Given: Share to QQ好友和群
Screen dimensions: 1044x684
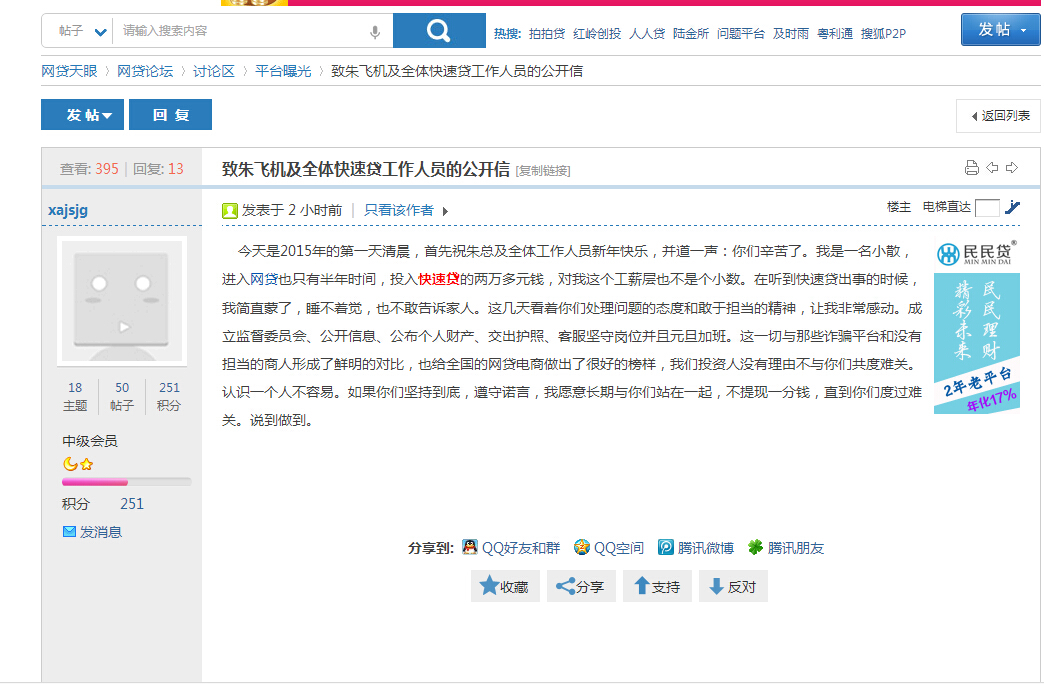Looking at the screenshot, I should tap(521, 548).
